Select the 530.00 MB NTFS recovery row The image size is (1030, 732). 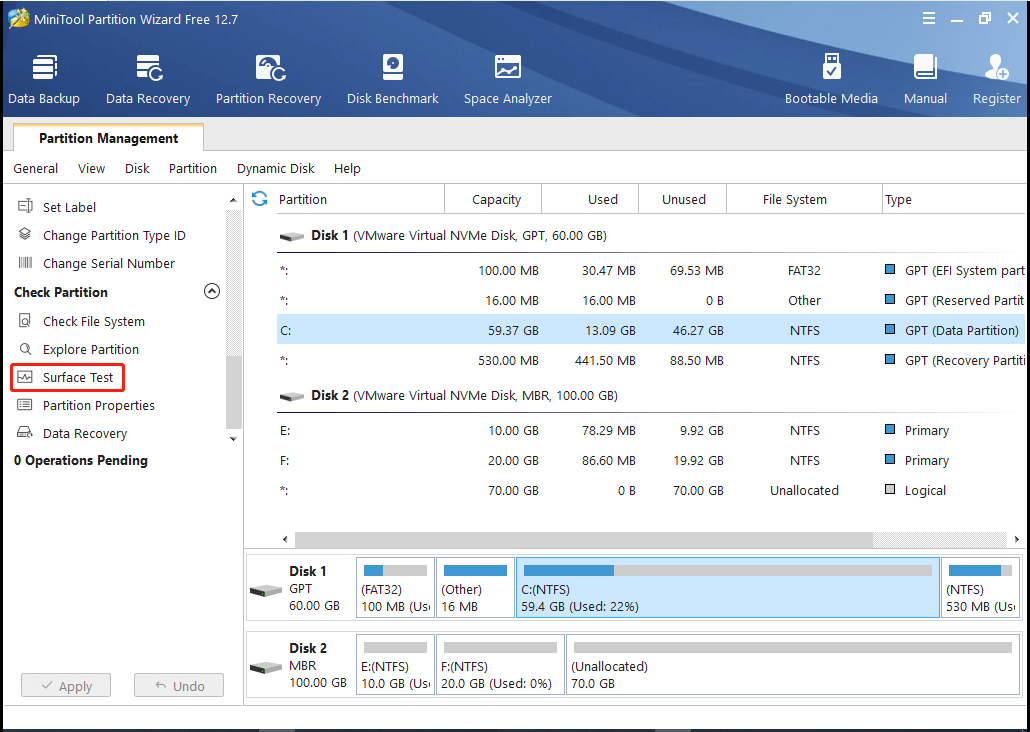click(650, 360)
